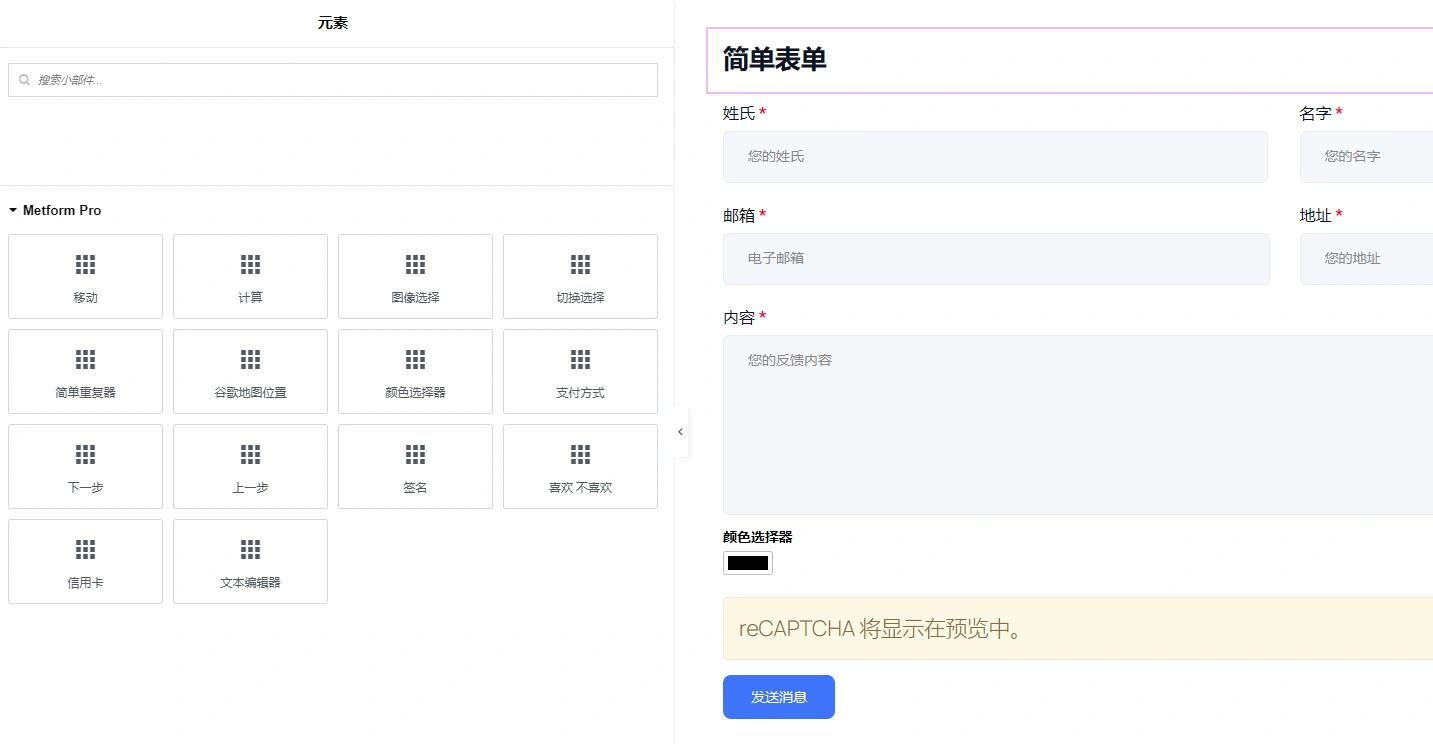Select the 信用卡 (credit card) widget
Viewport: 1433px width, 744px height.
pyautogui.click(x=85, y=561)
